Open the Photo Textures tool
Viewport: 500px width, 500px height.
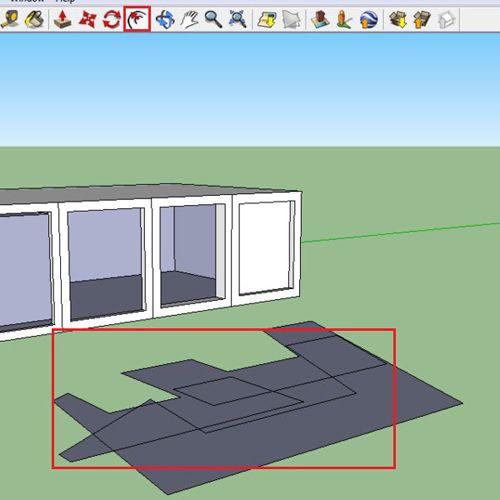tap(344, 19)
